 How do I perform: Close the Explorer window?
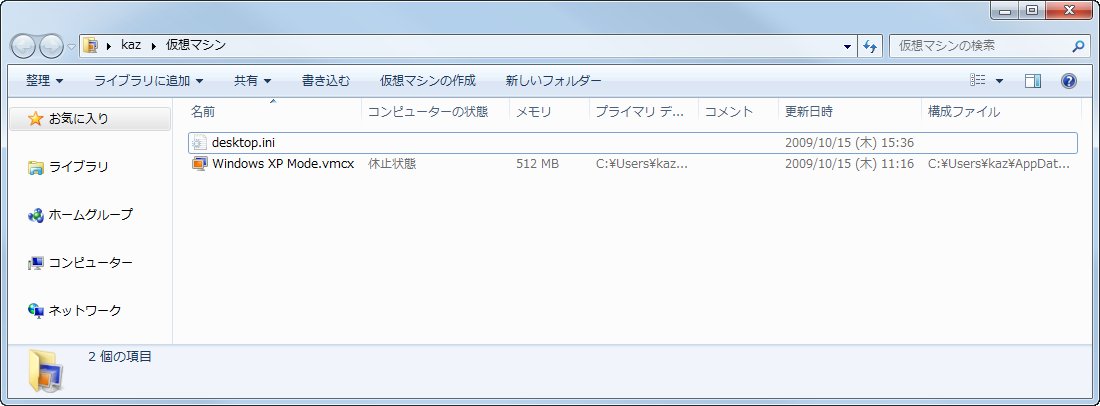pos(1068,10)
